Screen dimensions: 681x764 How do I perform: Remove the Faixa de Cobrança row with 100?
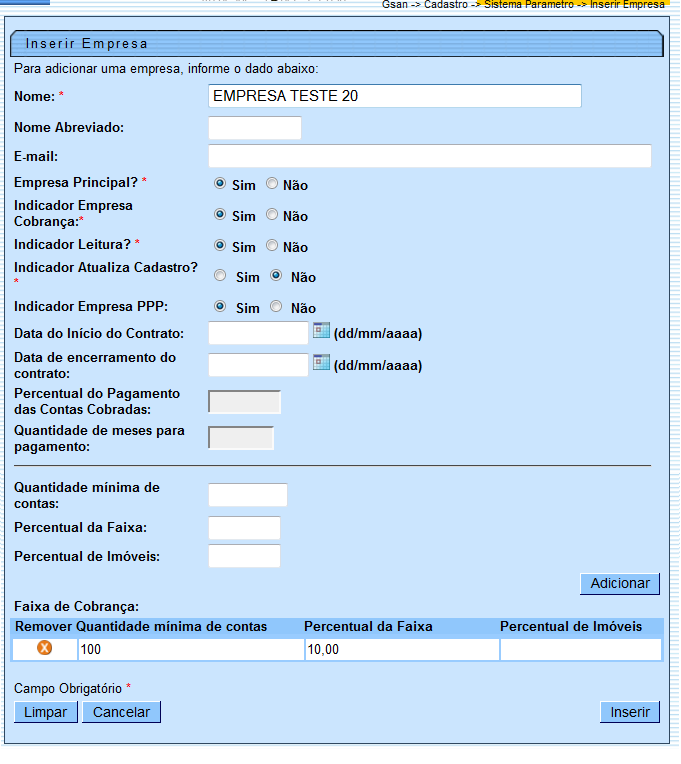tap(45, 649)
